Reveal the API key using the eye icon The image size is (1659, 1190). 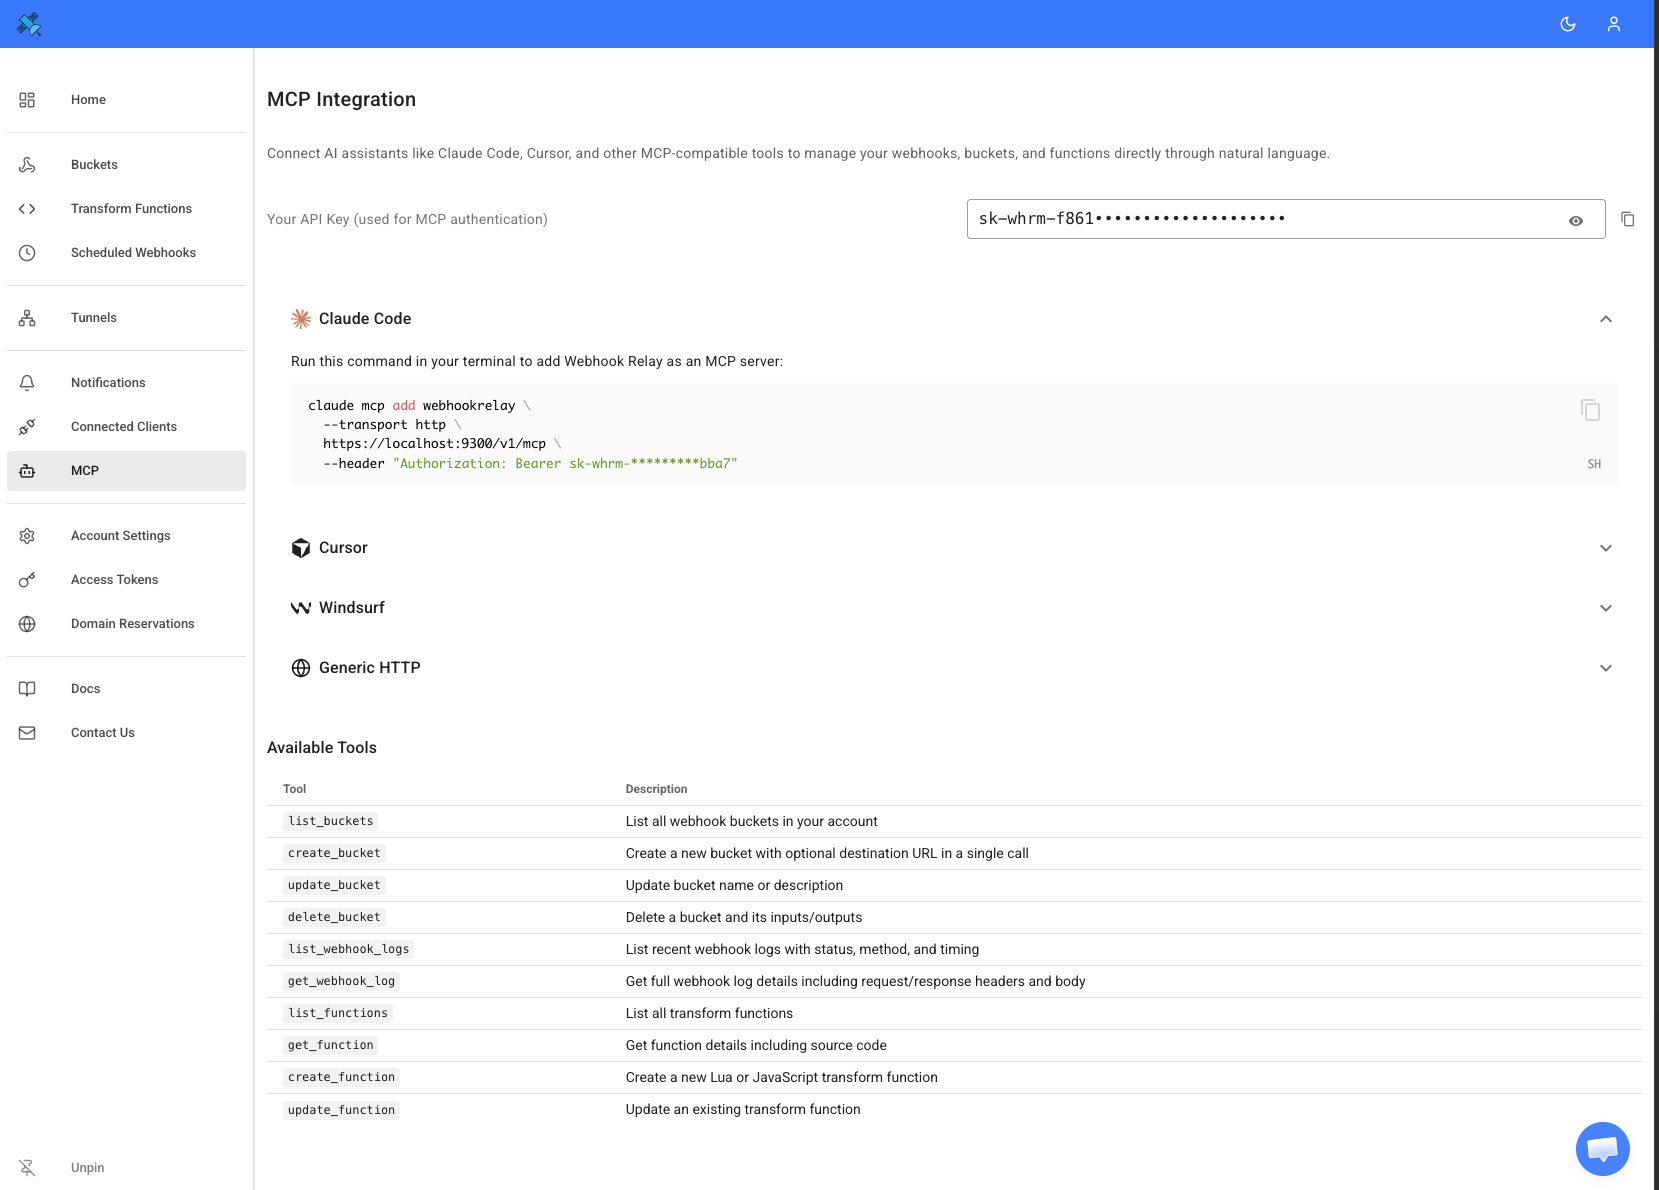[1575, 219]
